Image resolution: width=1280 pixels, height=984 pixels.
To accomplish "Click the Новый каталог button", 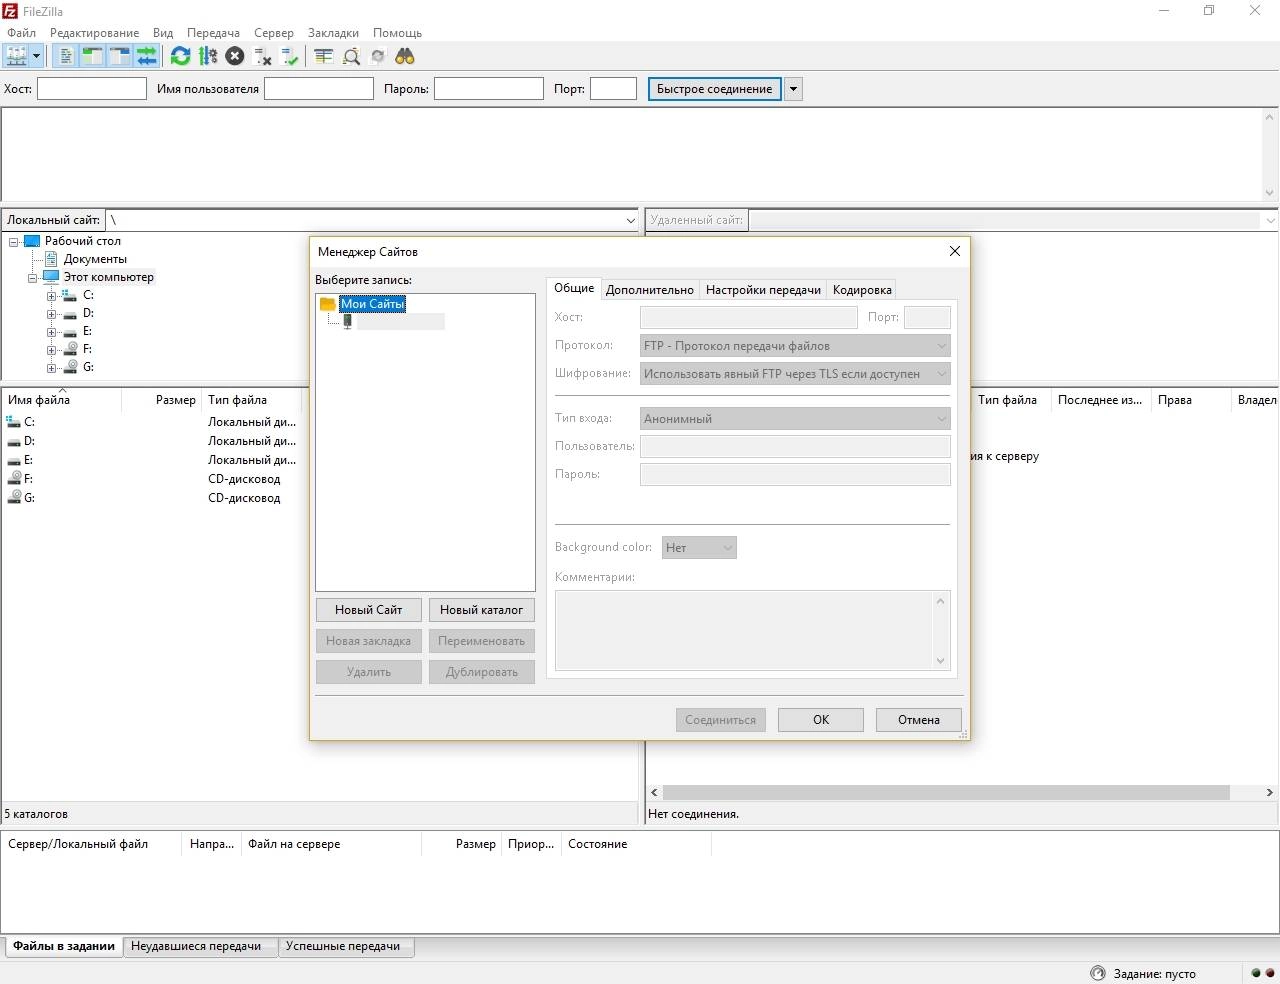I will pyautogui.click(x=482, y=610).
